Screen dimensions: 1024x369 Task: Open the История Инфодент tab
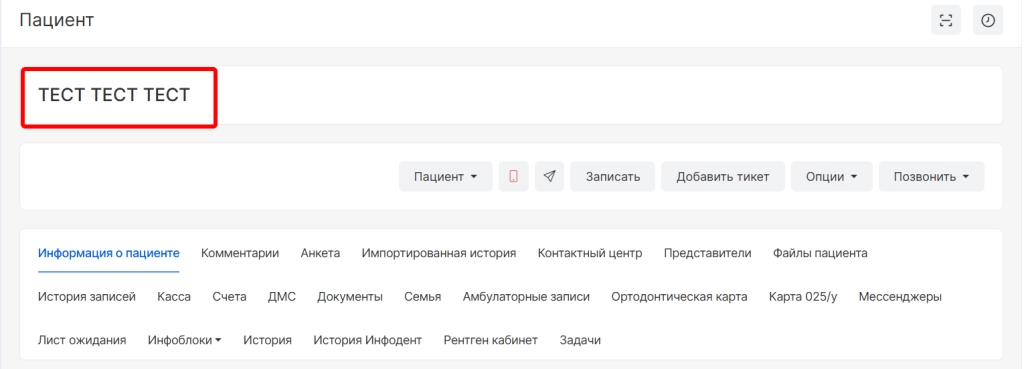pos(368,340)
